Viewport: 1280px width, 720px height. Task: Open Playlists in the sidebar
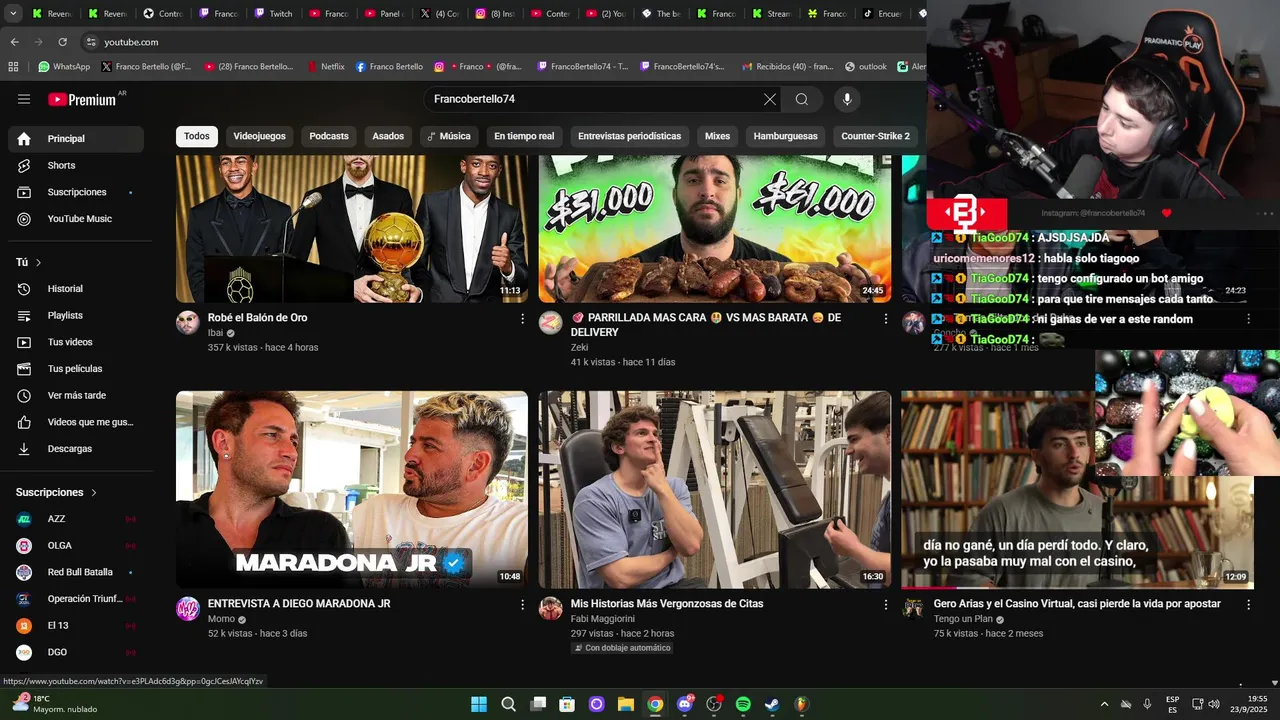click(x=76, y=315)
